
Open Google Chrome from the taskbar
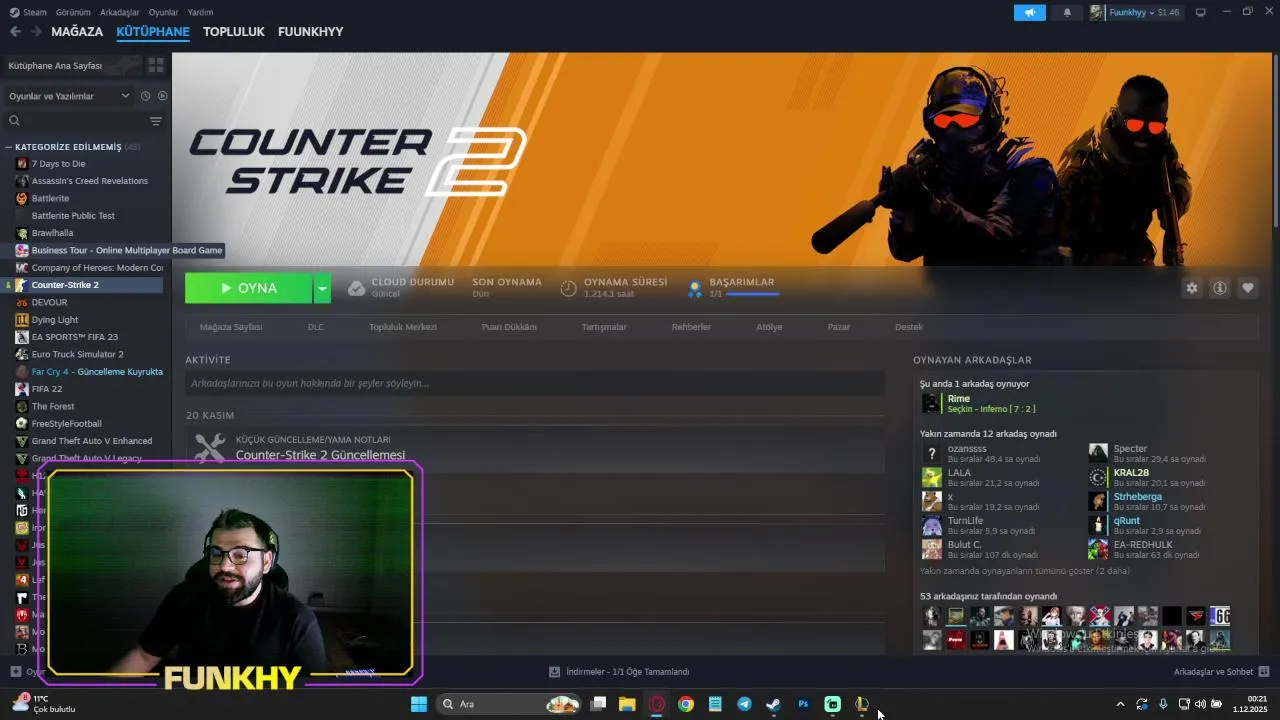pyautogui.click(x=685, y=704)
